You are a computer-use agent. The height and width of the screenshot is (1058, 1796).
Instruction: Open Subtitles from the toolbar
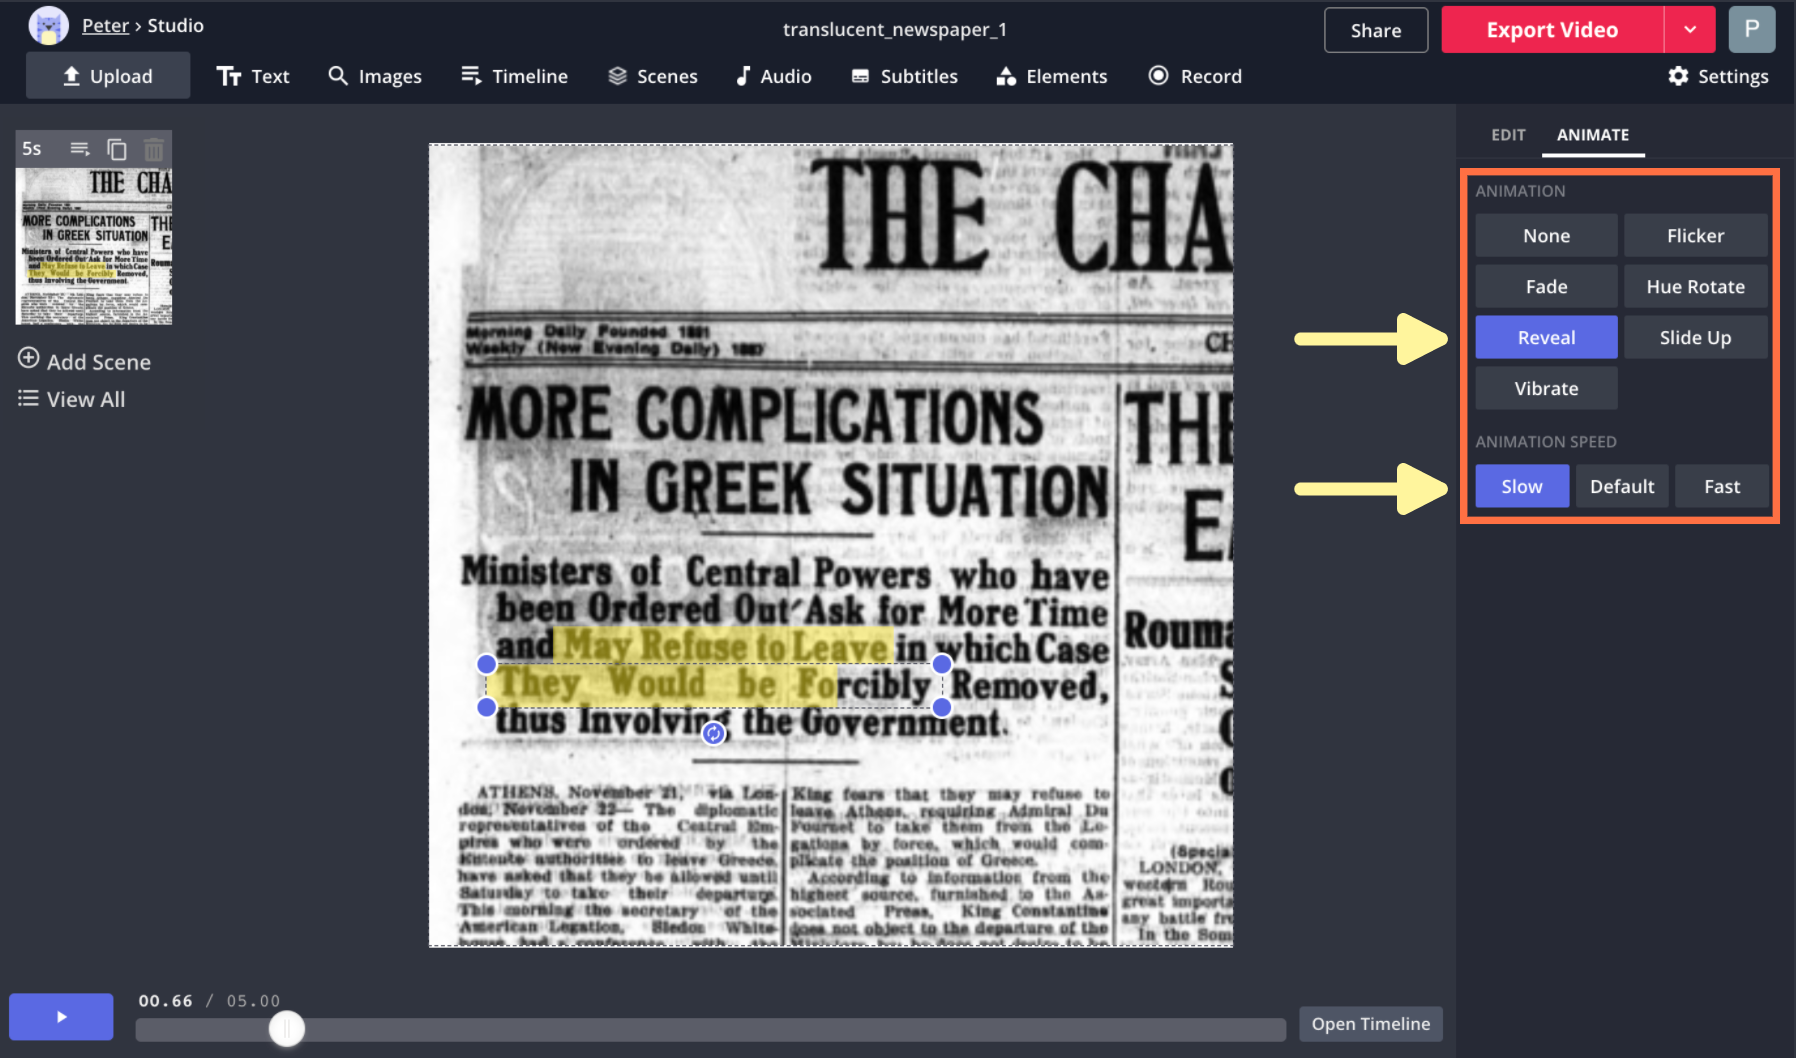tap(904, 76)
